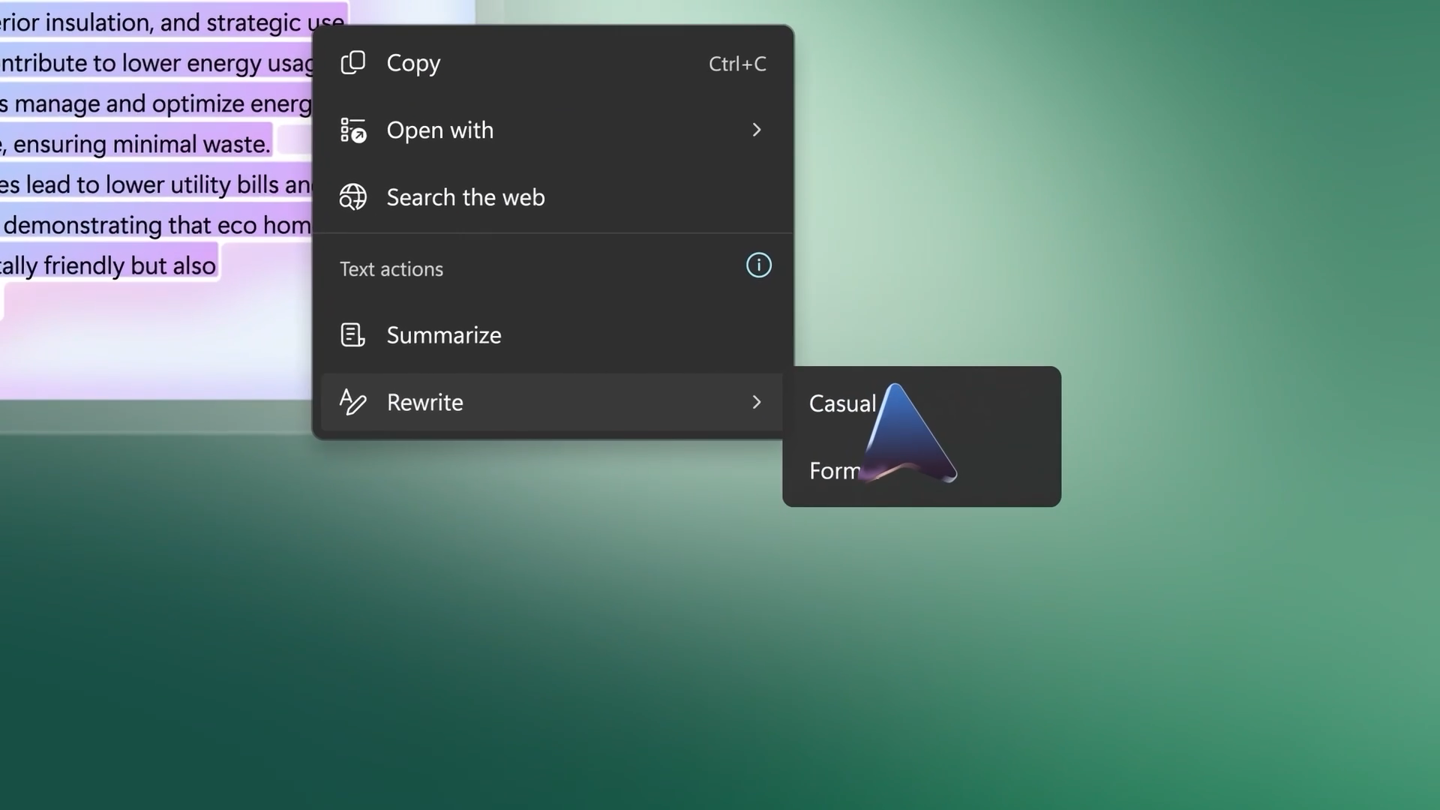The image size is (1440, 810).
Task: Click the text "ntribute to lower energy usag"
Action: click(157, 63)
